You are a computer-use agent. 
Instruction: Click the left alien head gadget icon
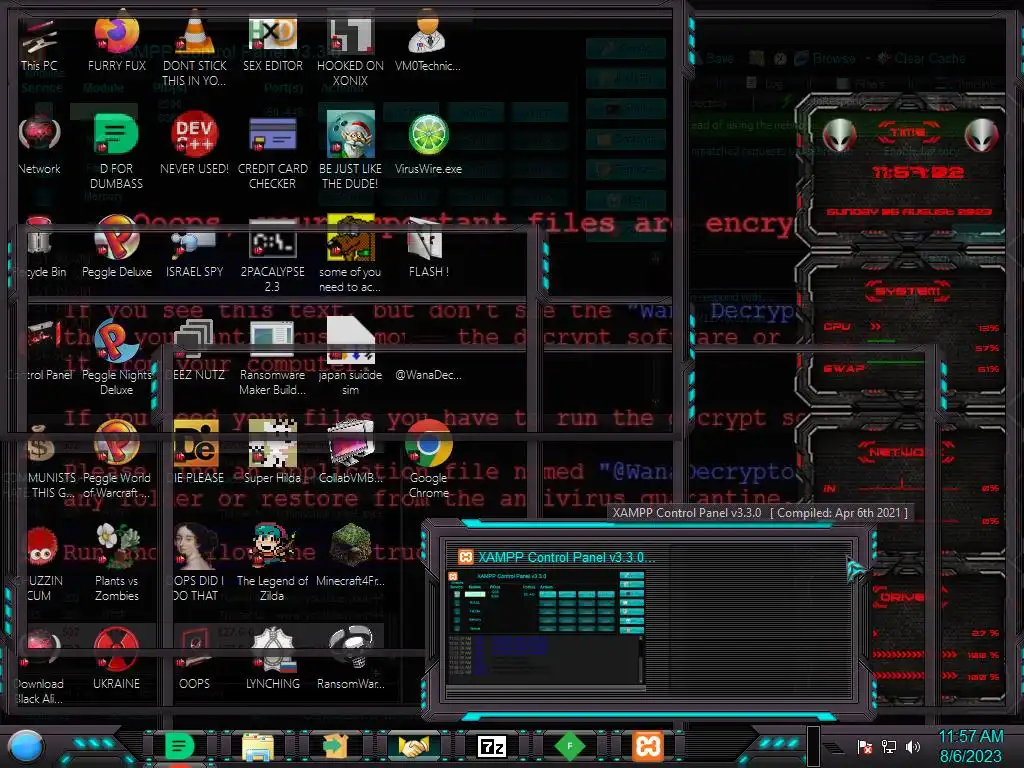pyautogui.click(x=839, y=136)
